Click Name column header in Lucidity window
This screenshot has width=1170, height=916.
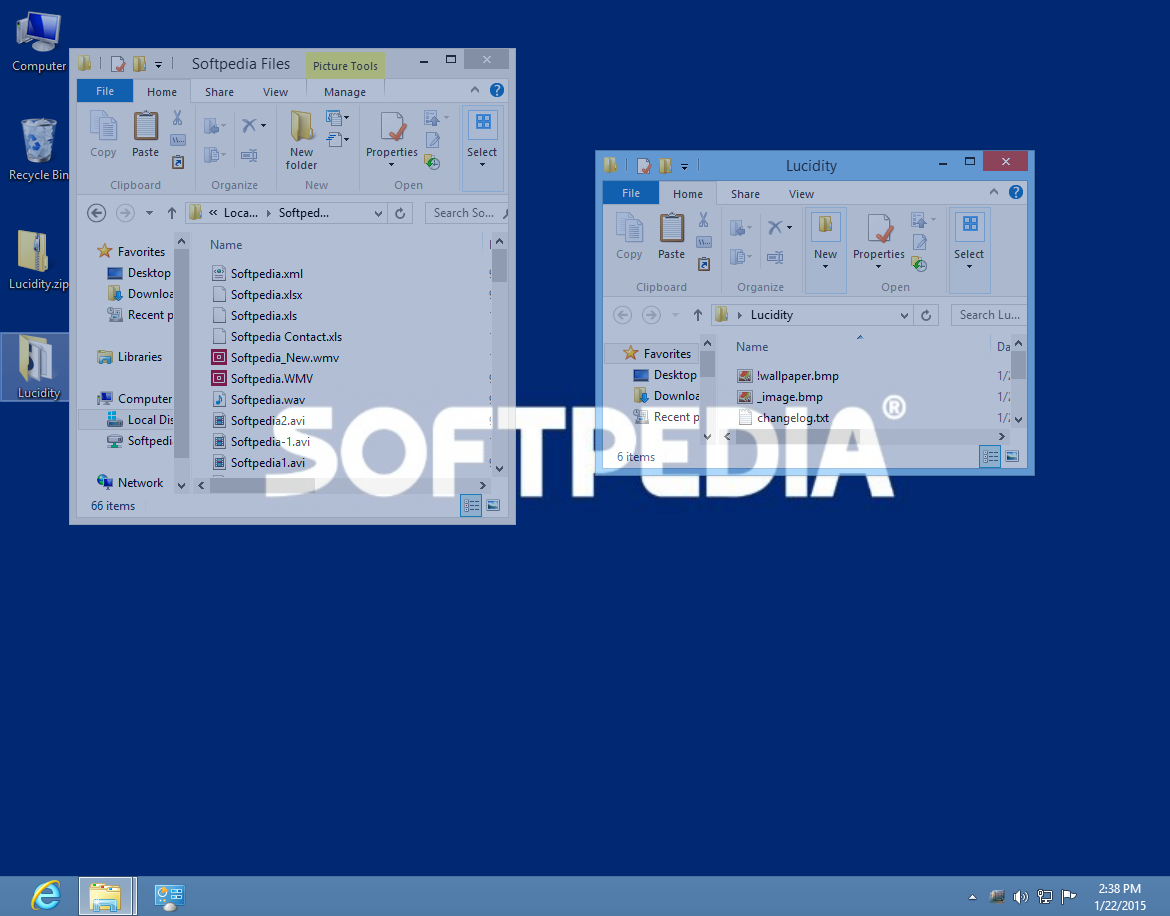point(752,347)
